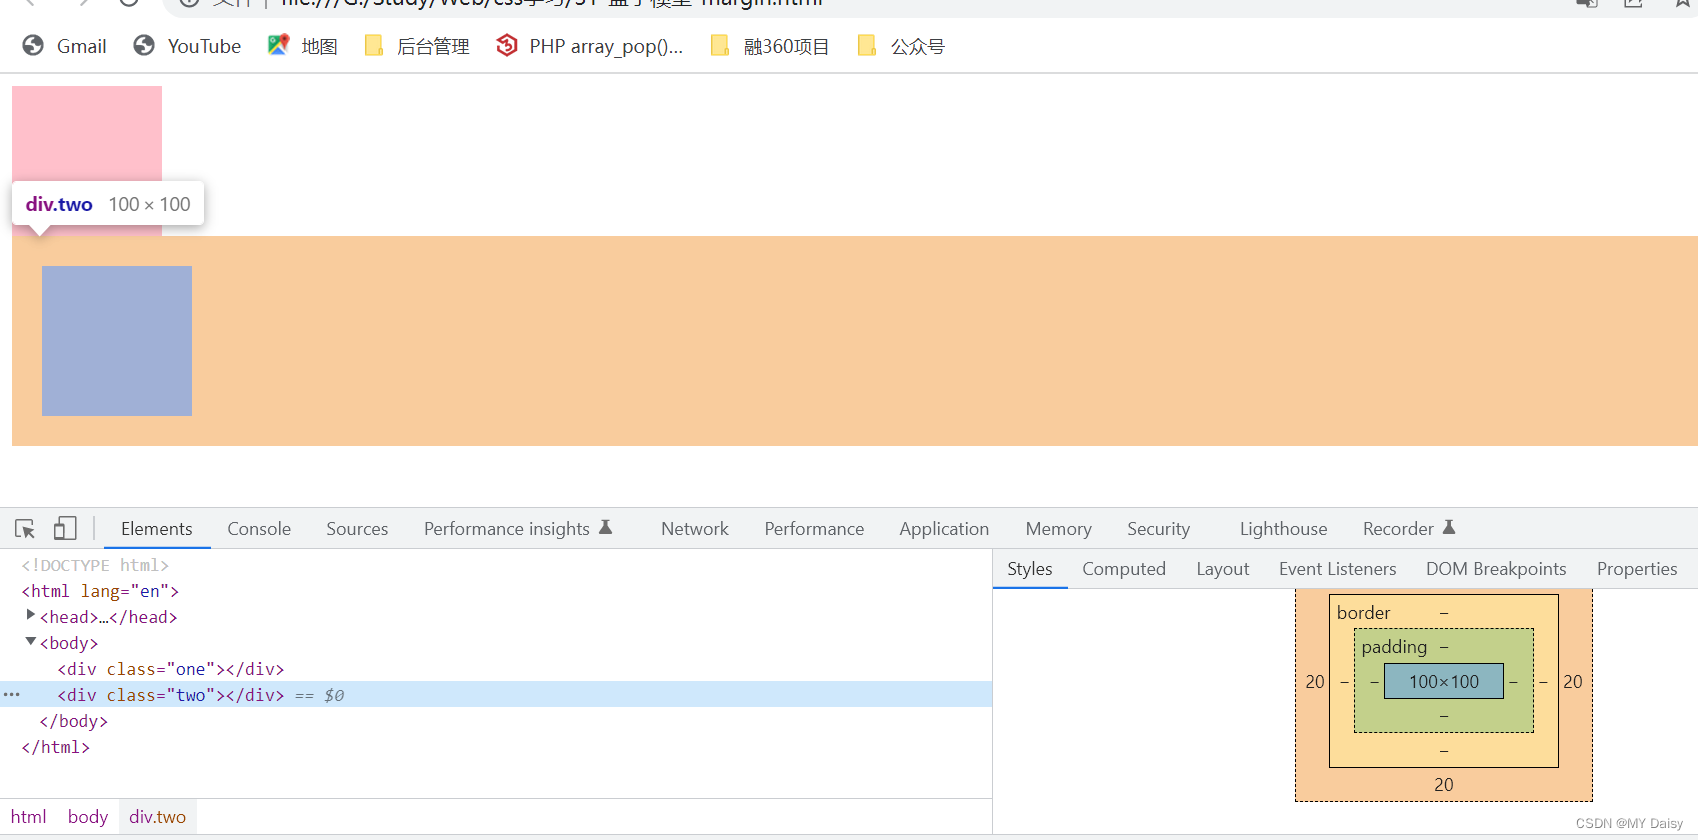Collapse the body element node
Image resolution: width=1698 pixels, height=840 pixels.
[31, 642]
